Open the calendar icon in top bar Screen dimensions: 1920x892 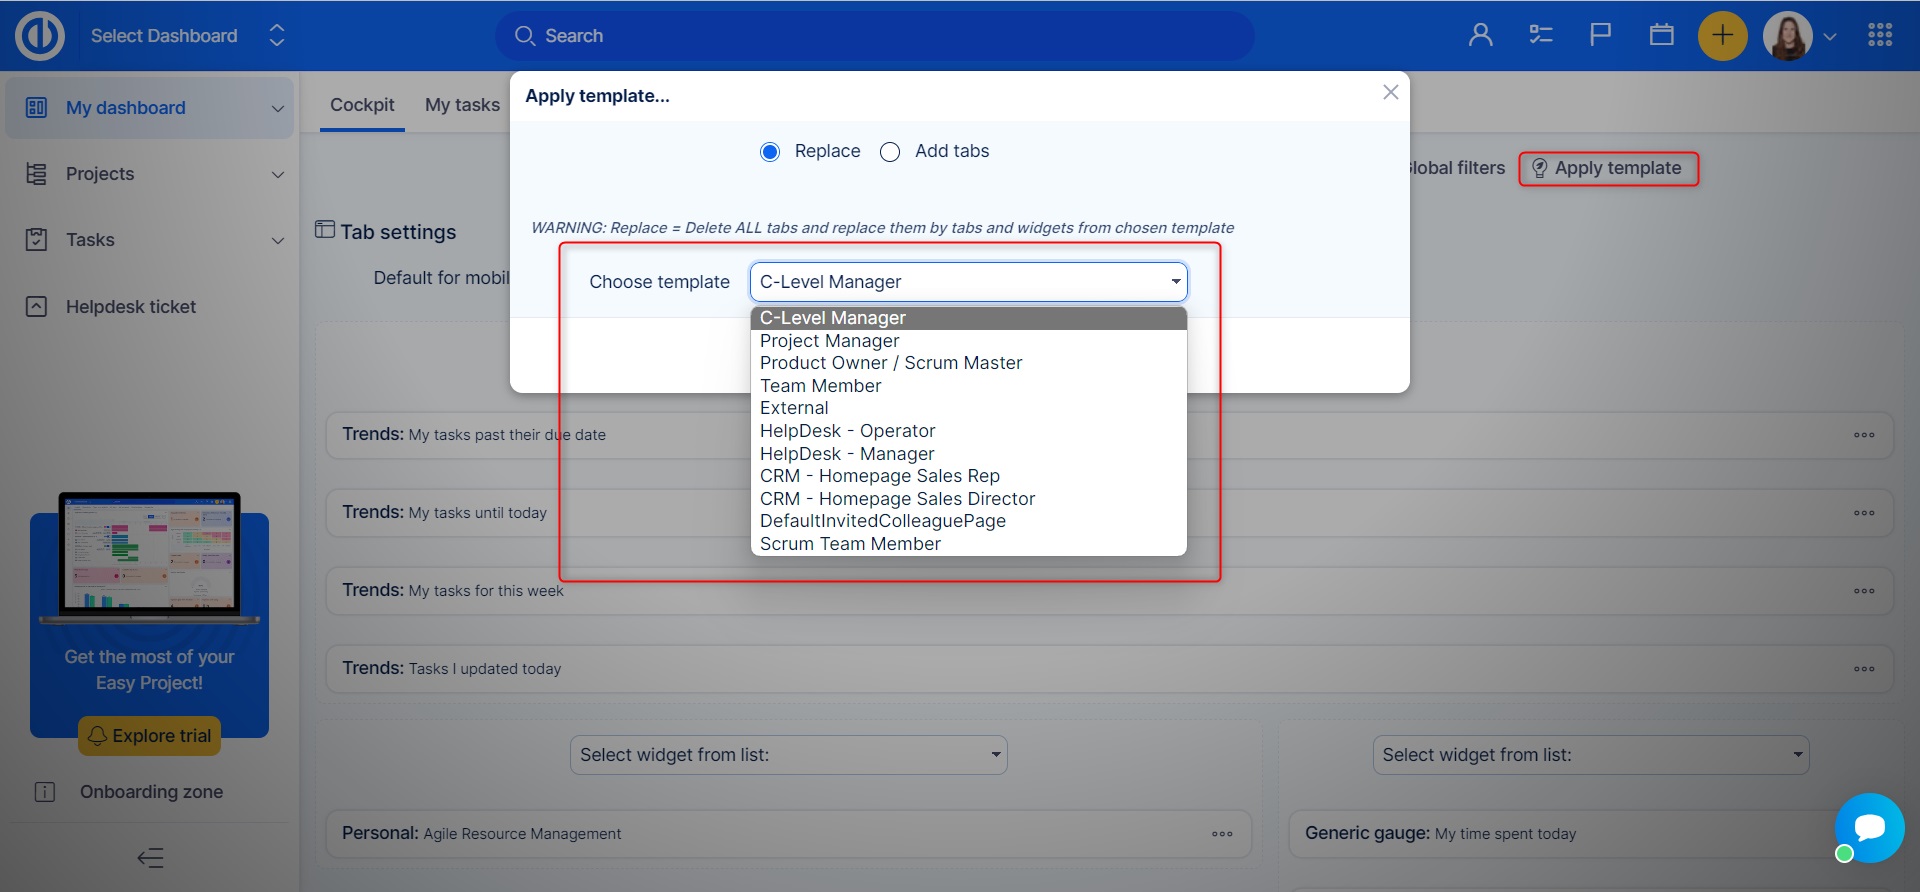(1661, 36)
